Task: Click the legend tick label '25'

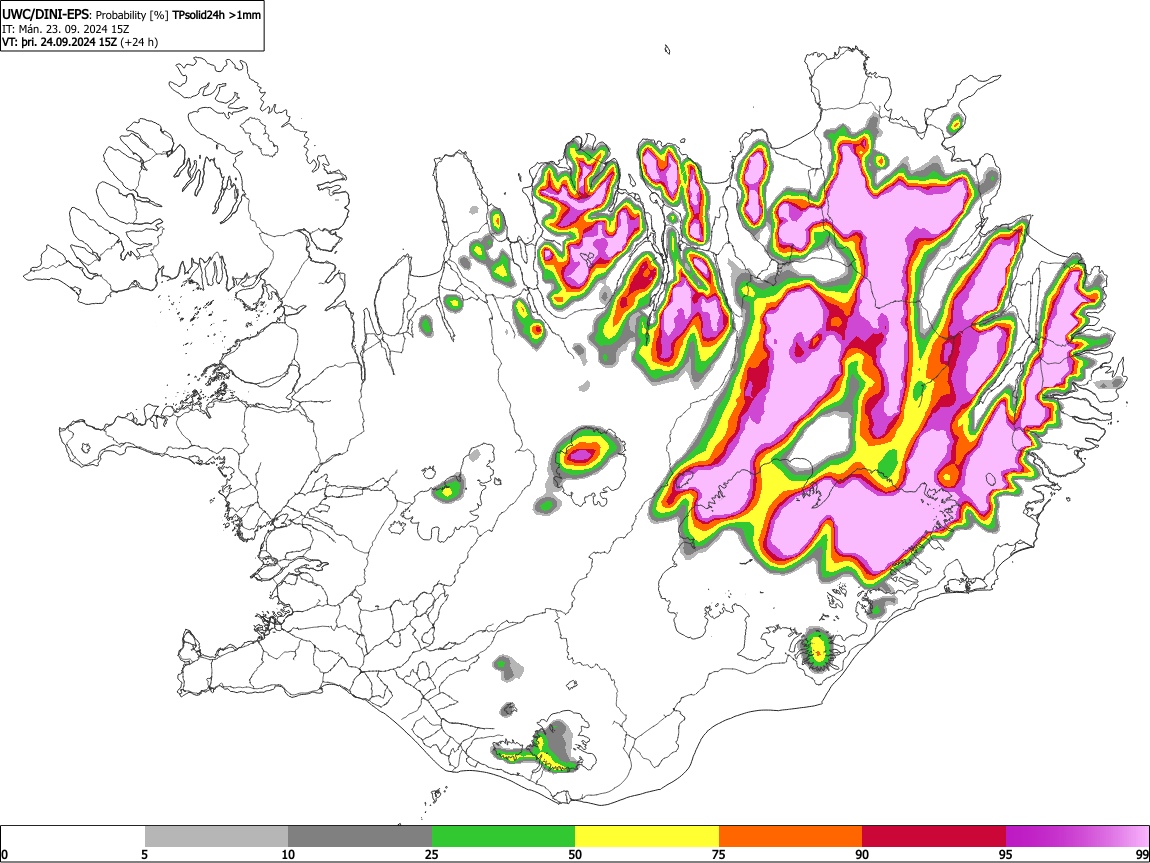Action: click(x=432, y=854)
